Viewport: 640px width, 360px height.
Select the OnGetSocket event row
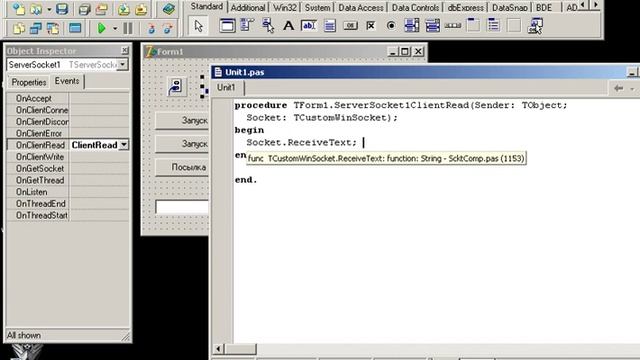pyautogui.click(x=68, y=169)
